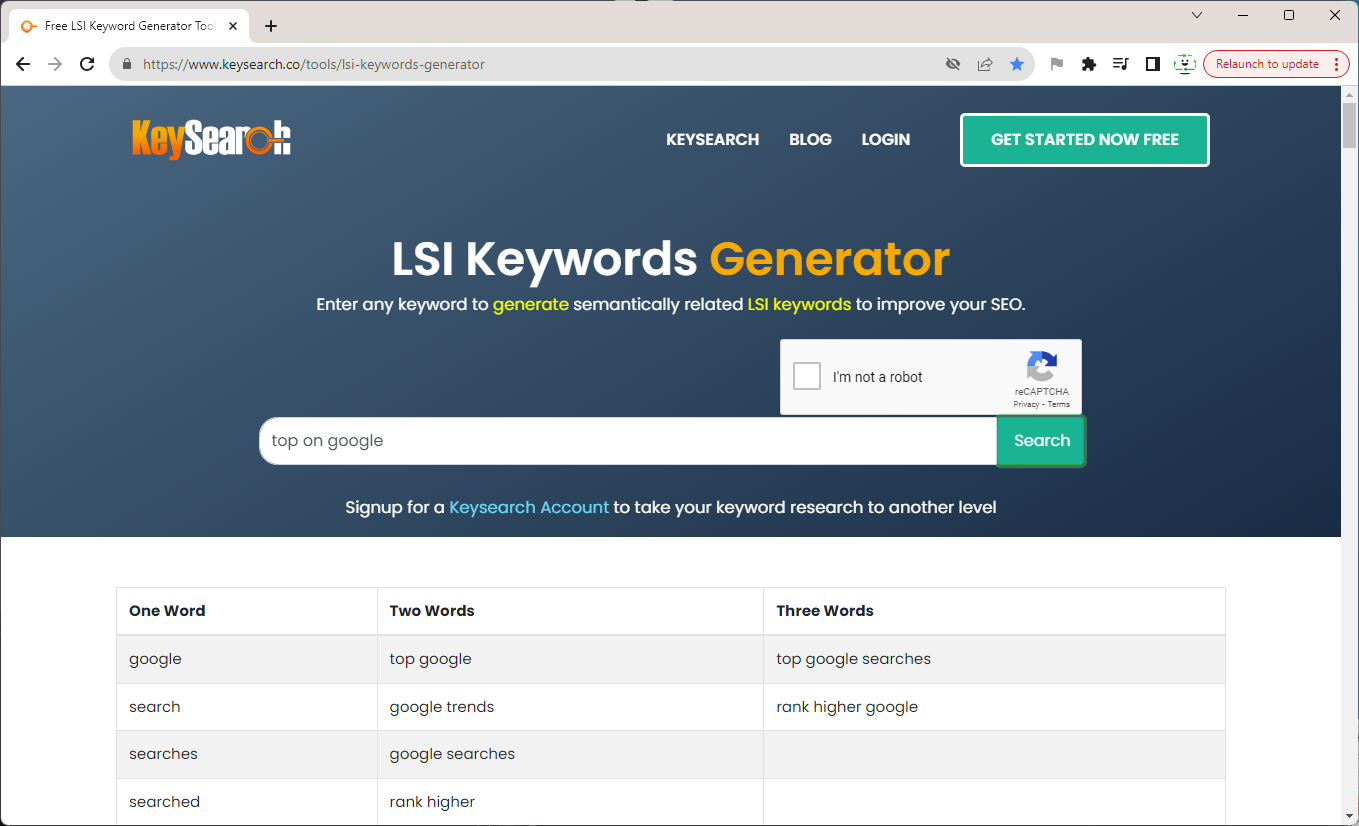This screenshot has height=826, width=1359.
Task: Click the reCAPTCHA logo
Action: click(1042, 367)
